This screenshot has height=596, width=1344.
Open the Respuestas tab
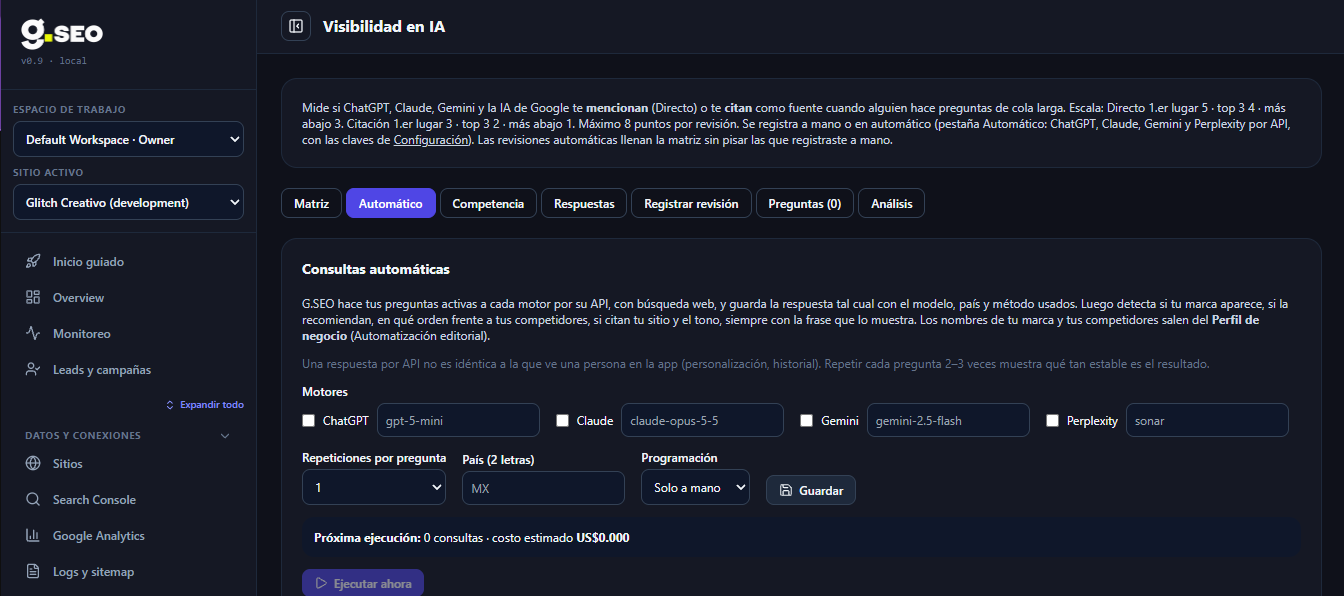[x=584, y=203]
